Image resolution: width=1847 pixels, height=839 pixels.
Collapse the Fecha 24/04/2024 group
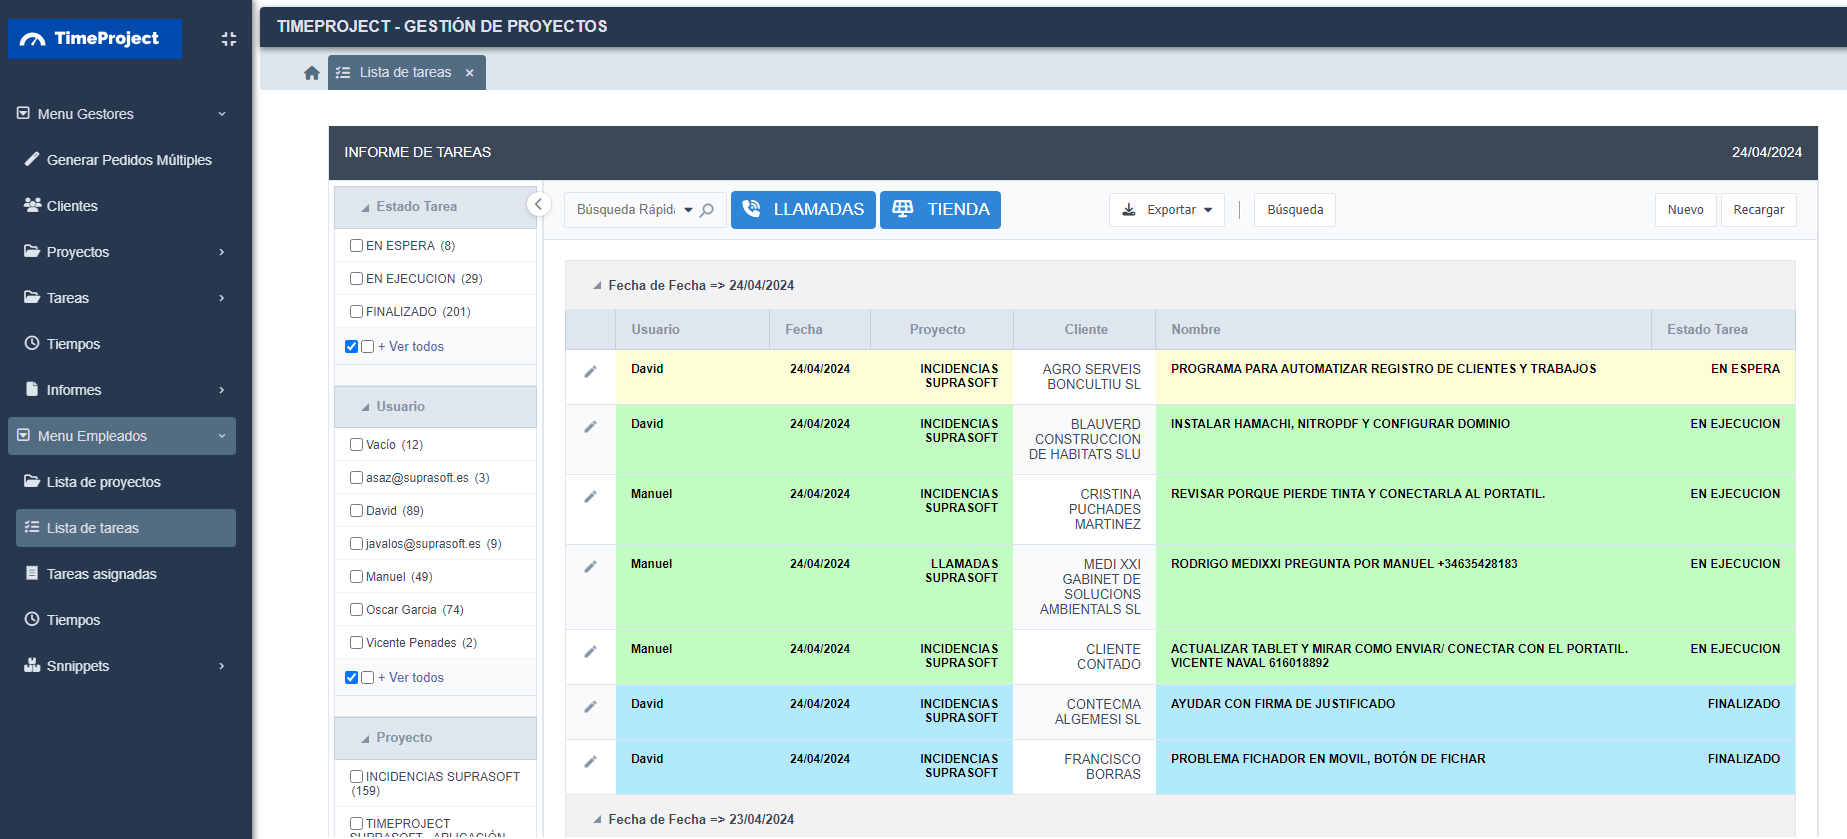[x=597, y=286]
